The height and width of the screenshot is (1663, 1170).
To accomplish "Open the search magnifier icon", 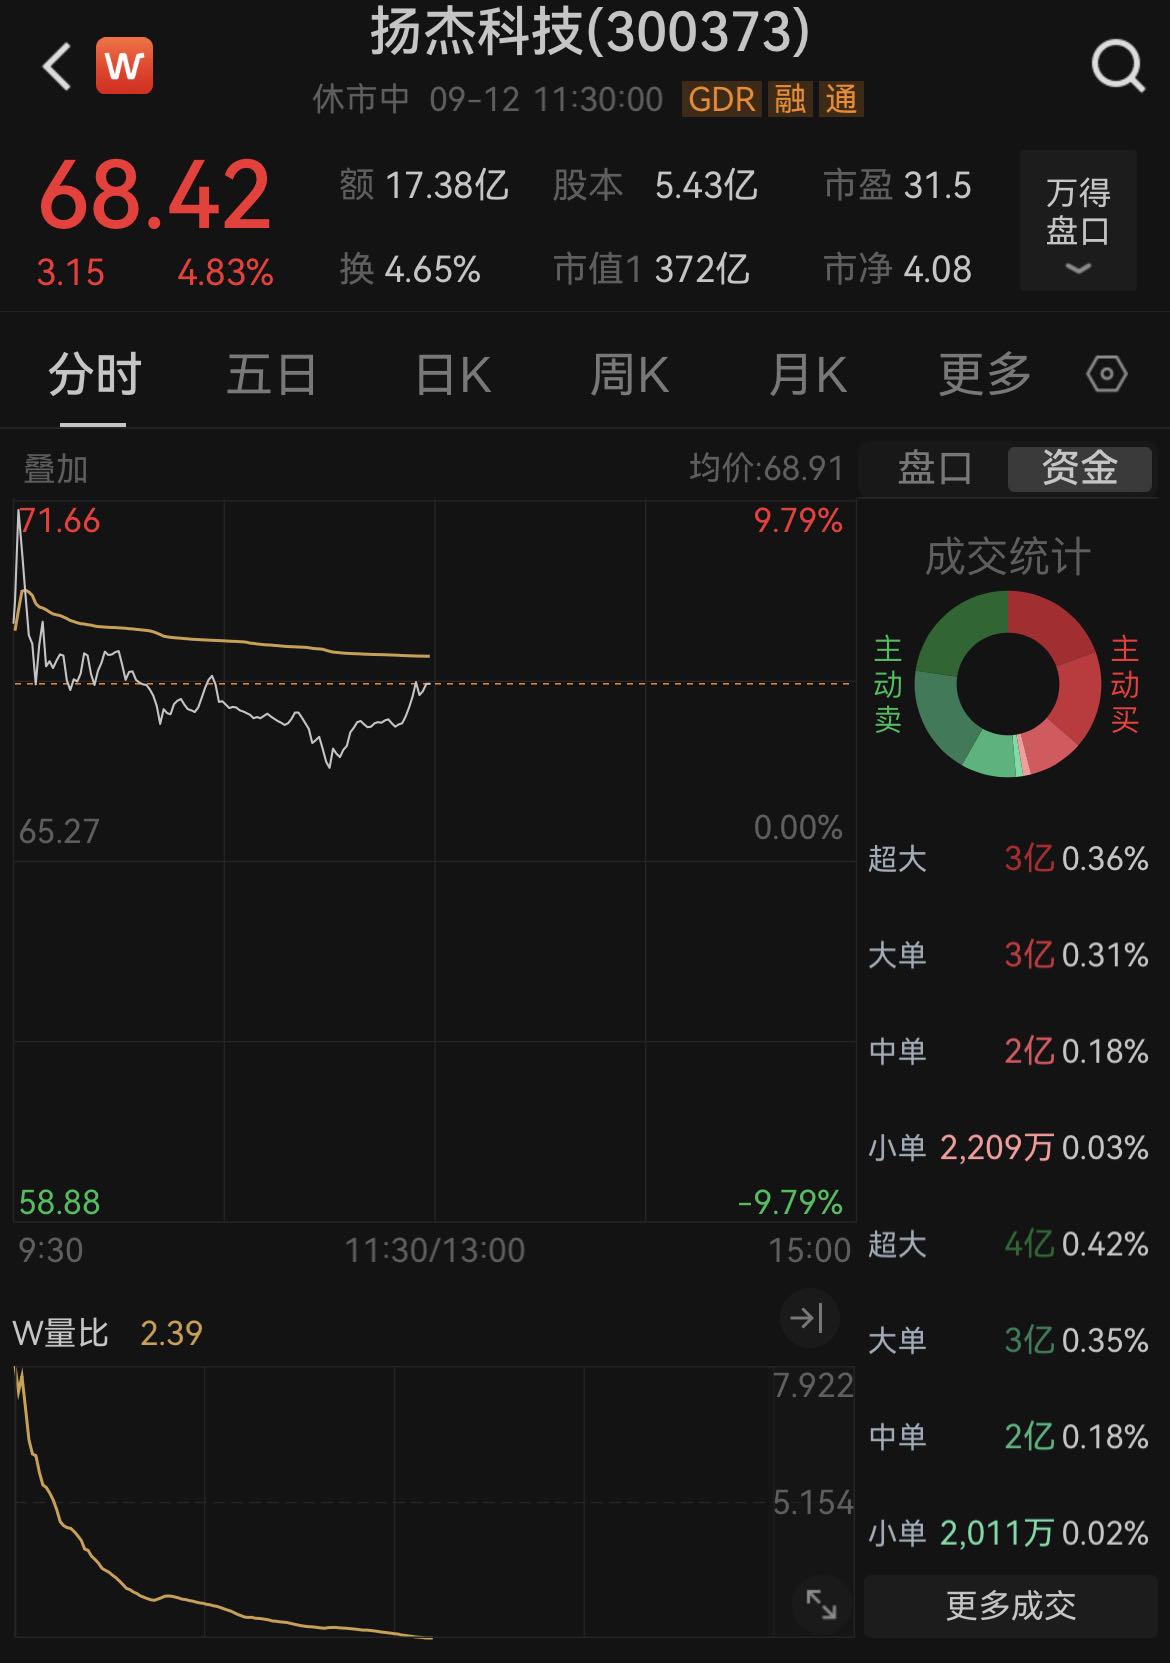I will click(1117, 67).
